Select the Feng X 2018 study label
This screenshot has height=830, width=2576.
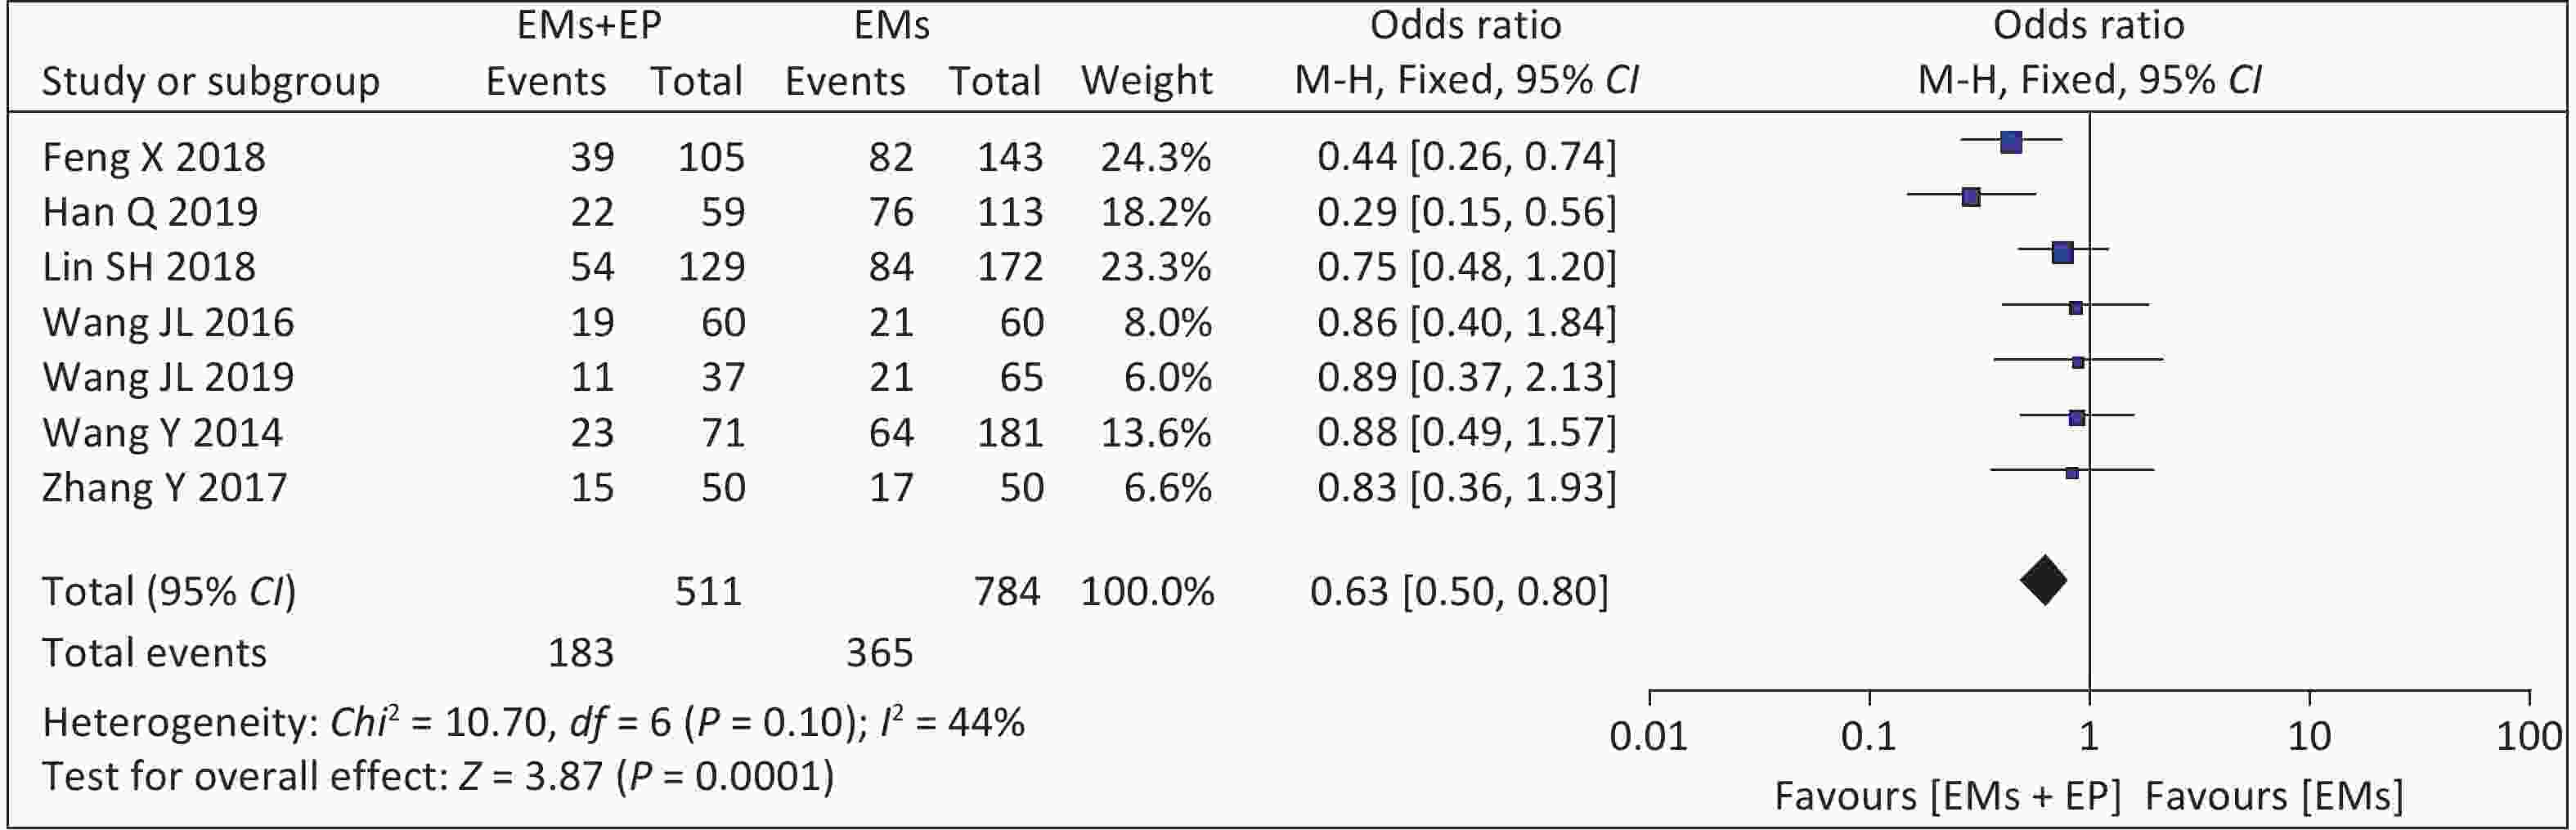pyautogui.click(x=154, y=157)
